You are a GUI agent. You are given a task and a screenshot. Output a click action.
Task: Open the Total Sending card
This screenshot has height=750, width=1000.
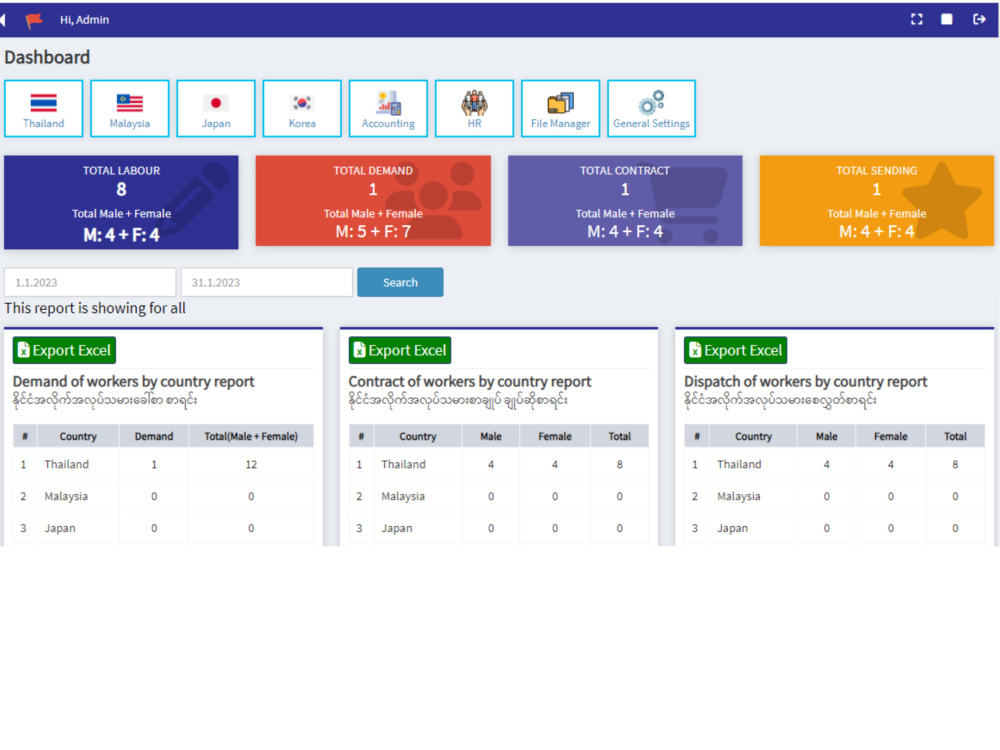tap(877, 201)
